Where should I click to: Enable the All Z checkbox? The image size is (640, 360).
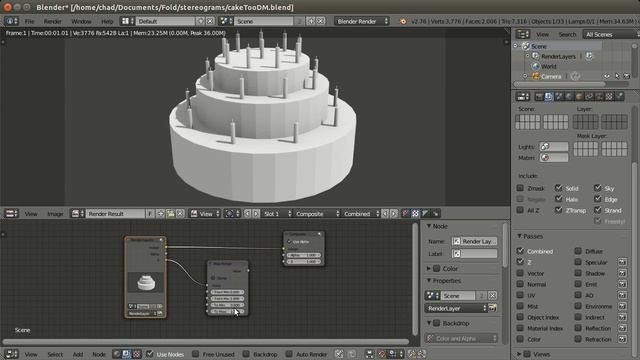point(520,210)
